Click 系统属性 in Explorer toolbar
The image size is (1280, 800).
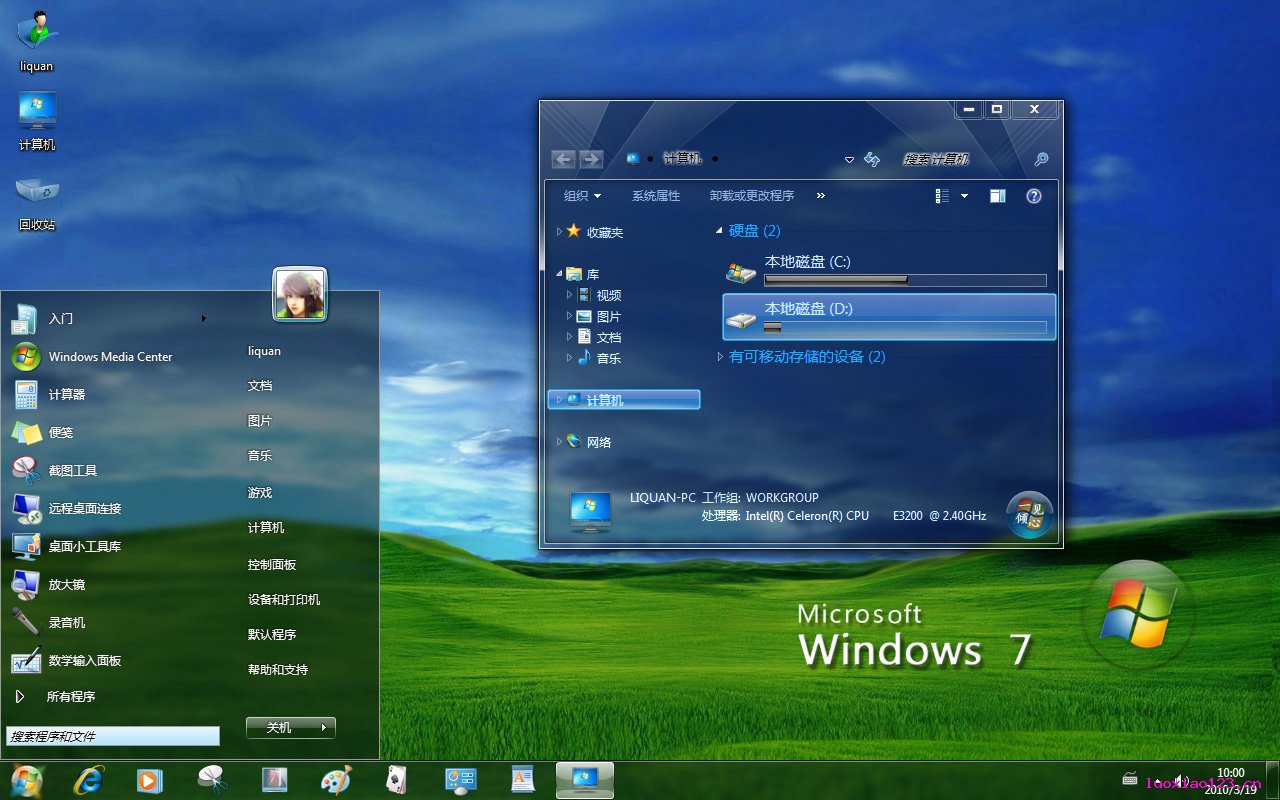(x=656, y=196)
